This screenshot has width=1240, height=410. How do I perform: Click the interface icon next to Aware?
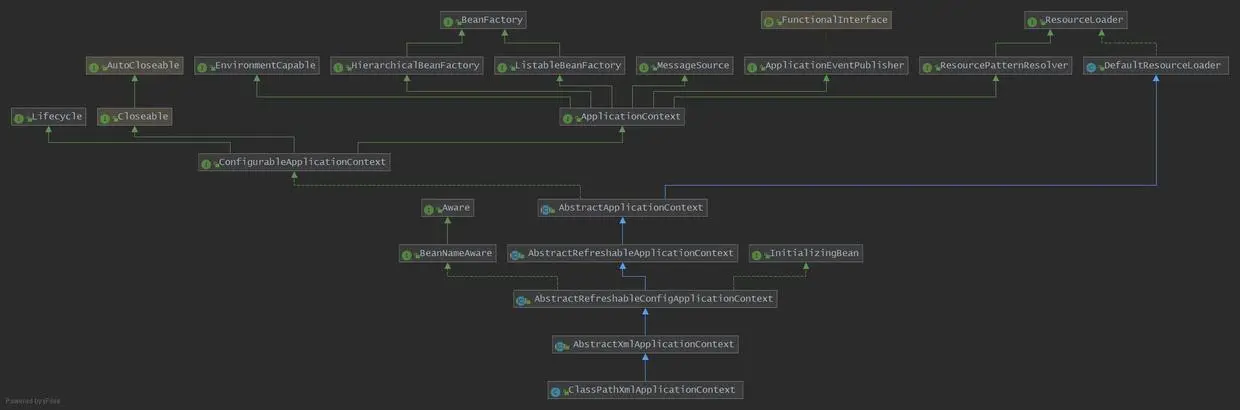pyautogui.click(x=430, y=209)
